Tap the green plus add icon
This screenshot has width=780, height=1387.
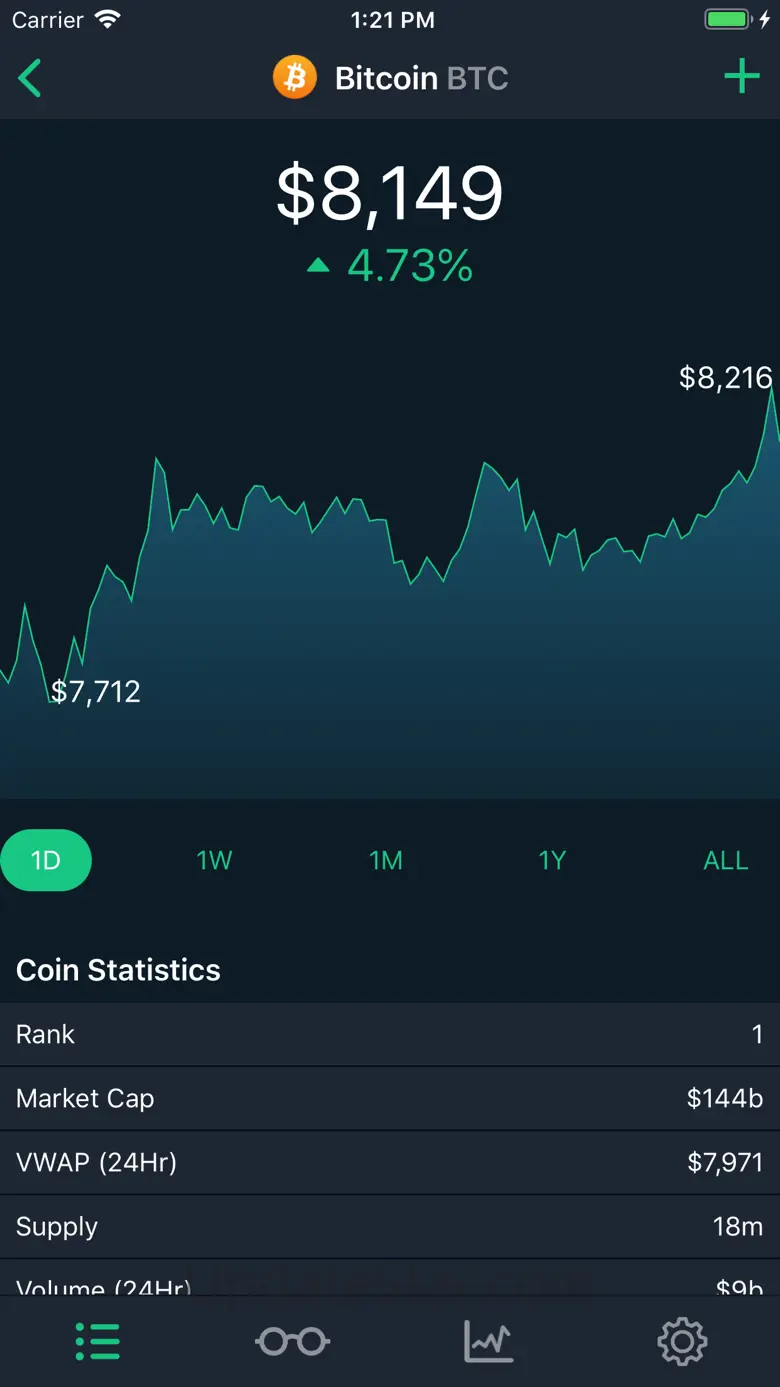(741, 77)
